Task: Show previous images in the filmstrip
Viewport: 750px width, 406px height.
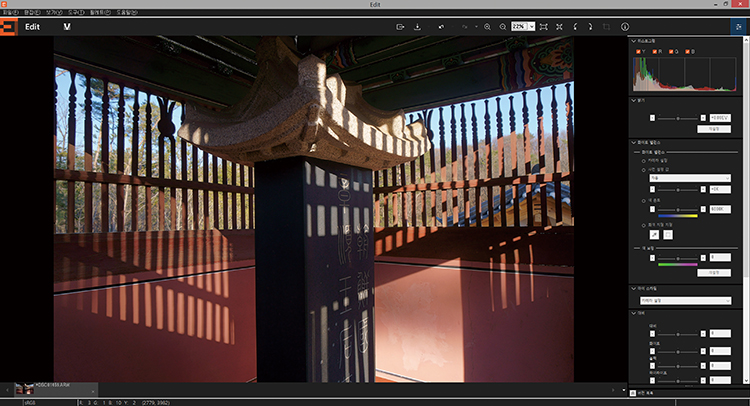Action: pyautogui.click(x=7, y=390)
